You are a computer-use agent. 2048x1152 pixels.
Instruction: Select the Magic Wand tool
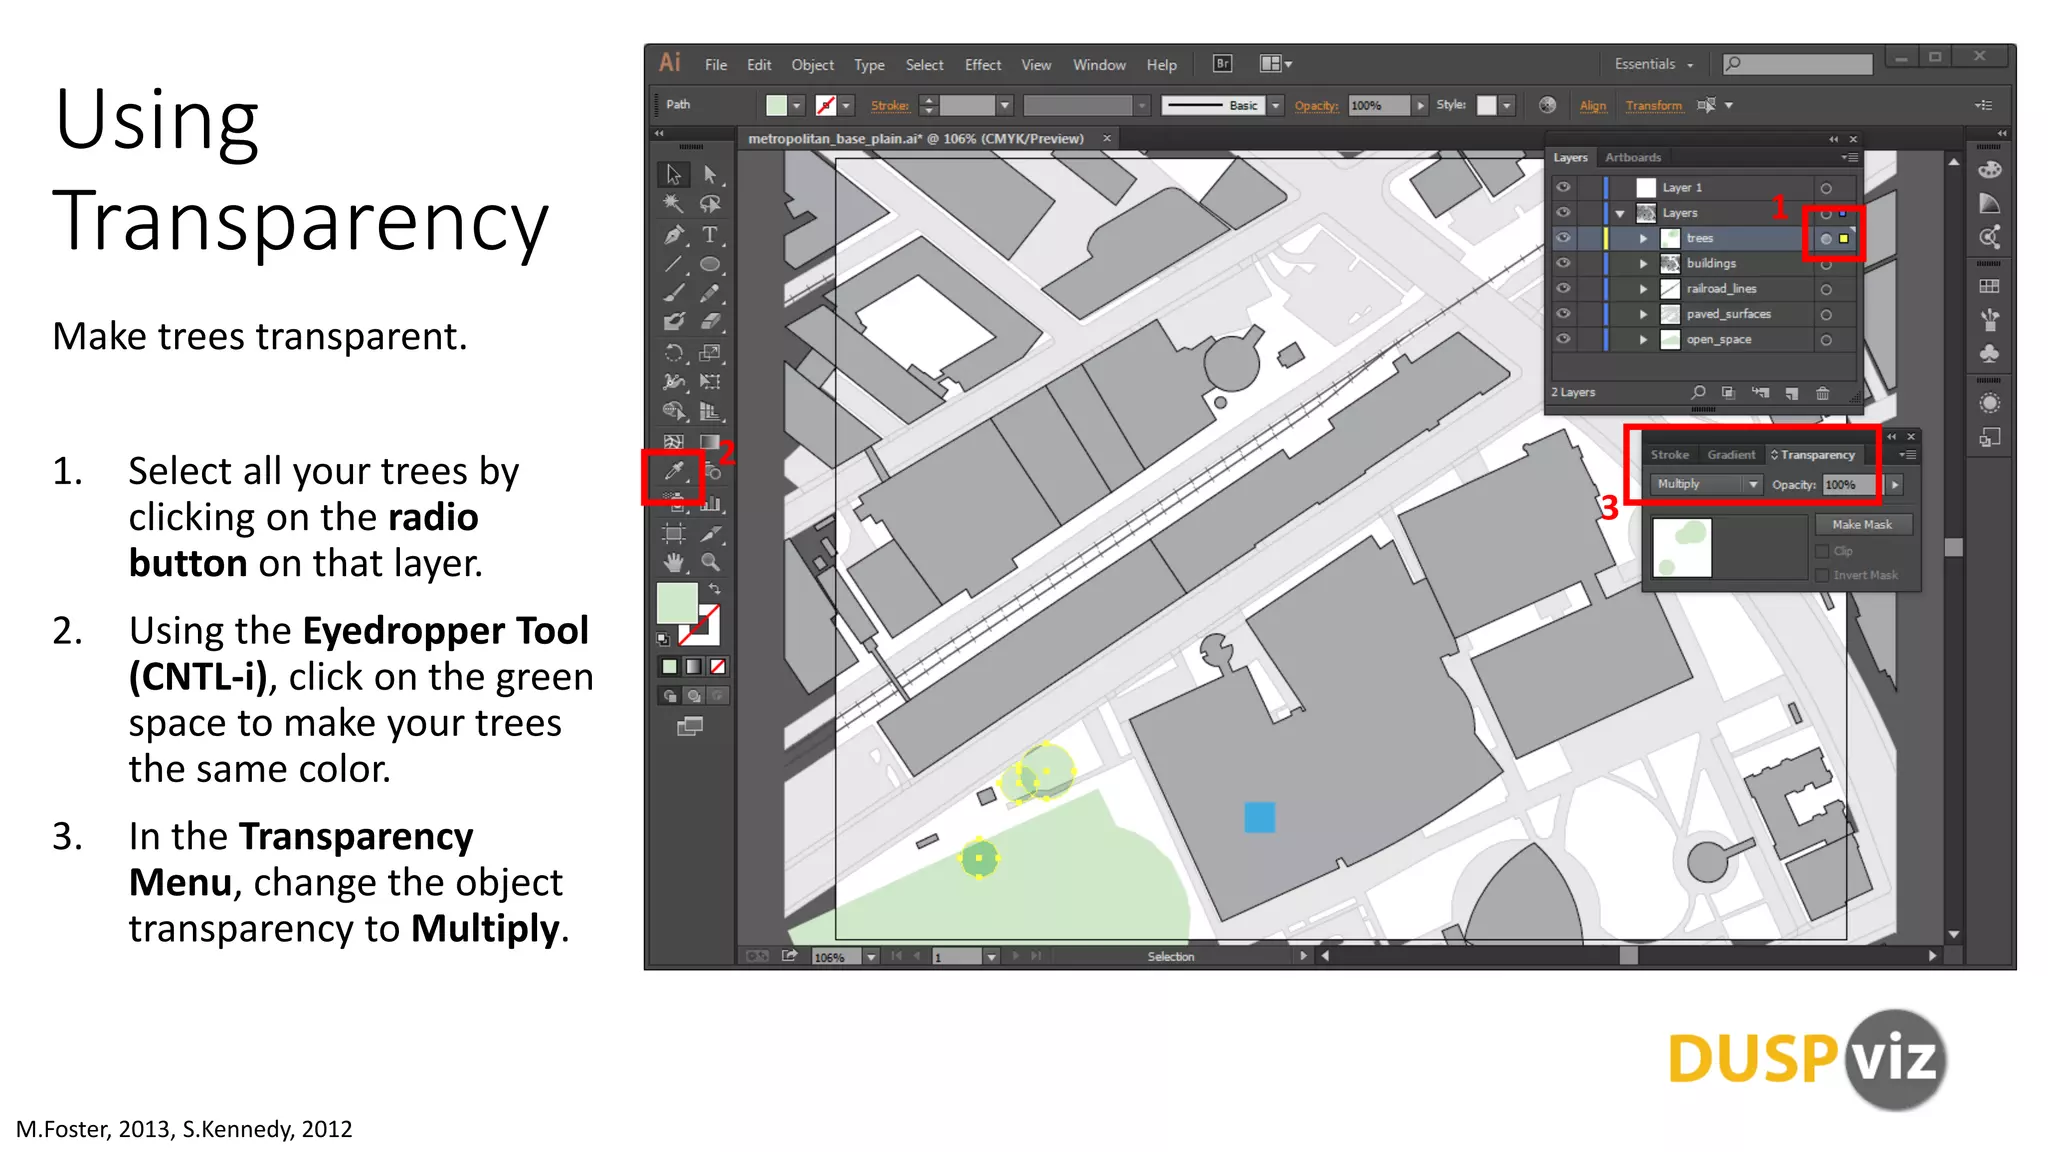pos(674,204)
